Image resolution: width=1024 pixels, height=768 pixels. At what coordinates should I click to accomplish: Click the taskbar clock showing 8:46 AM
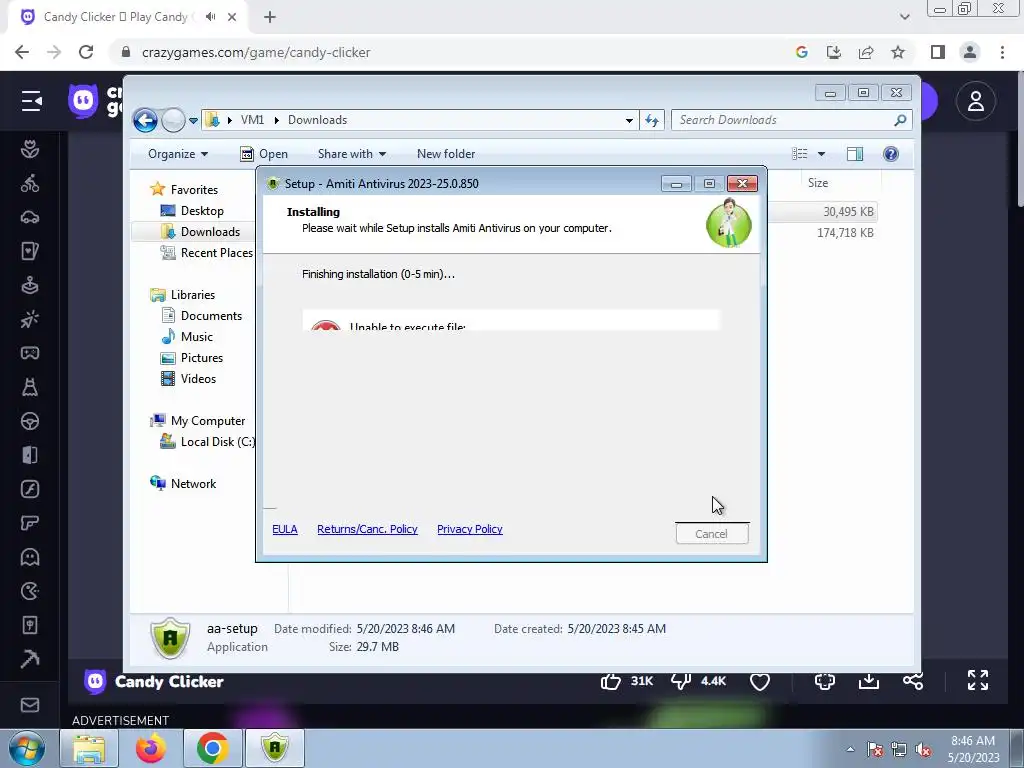tap(973, 749)
